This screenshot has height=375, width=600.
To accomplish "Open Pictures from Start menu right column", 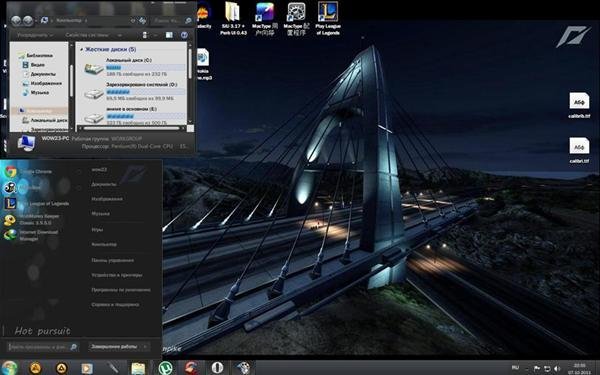I will pyautogui.click(x=107, y=199).
